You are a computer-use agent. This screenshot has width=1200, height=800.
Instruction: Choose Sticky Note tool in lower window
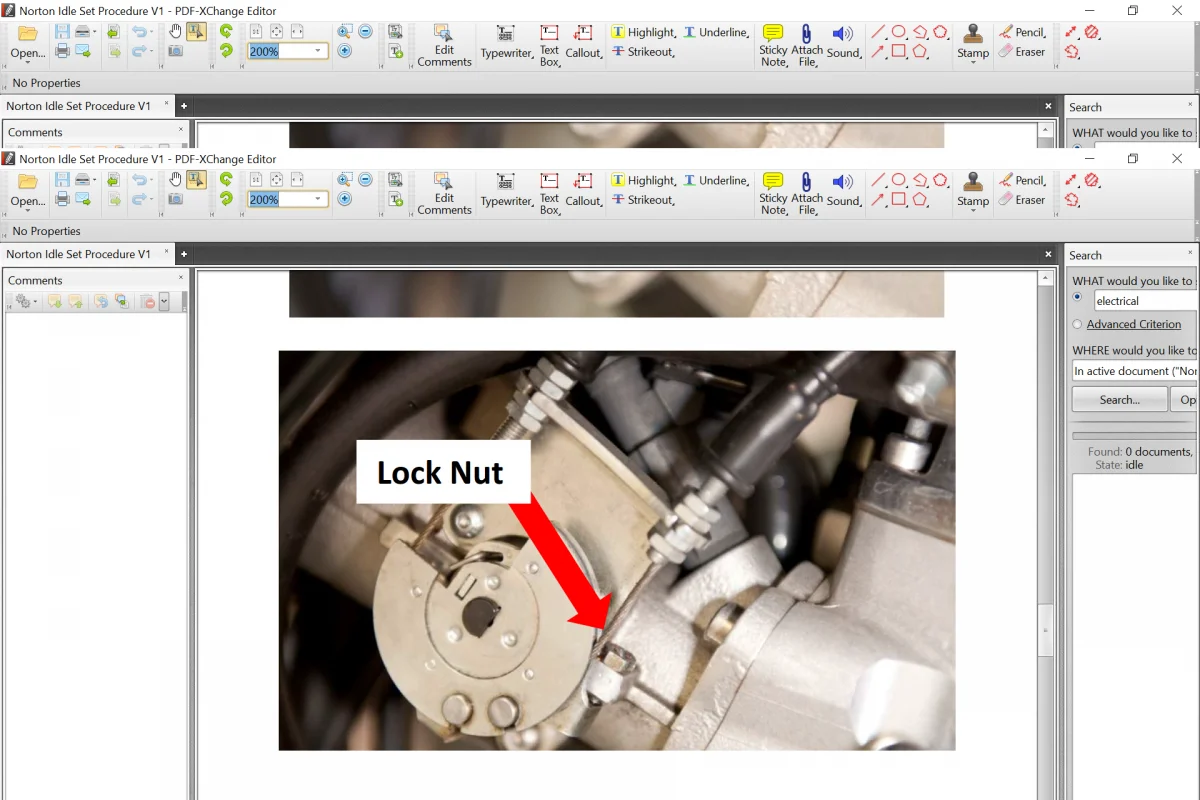[773, 190]
